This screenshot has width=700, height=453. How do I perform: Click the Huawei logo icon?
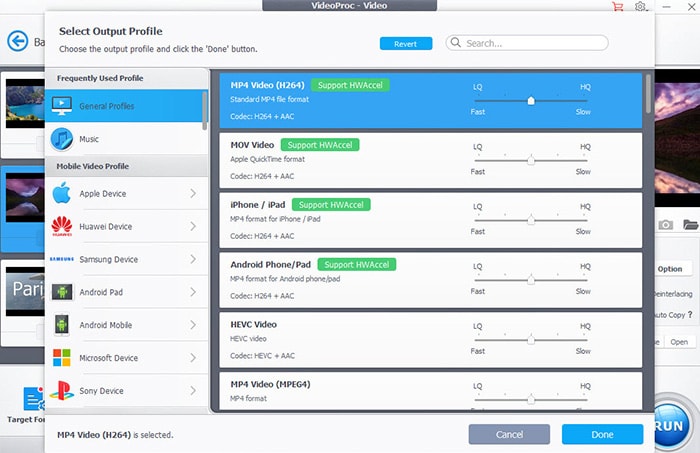(62, 226)
